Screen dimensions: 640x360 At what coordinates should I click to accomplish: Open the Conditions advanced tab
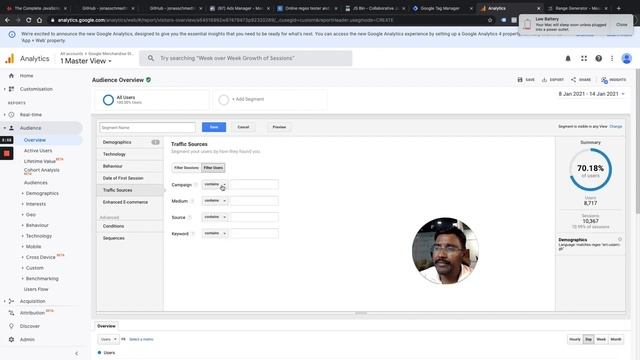click(x=130, y=226)
